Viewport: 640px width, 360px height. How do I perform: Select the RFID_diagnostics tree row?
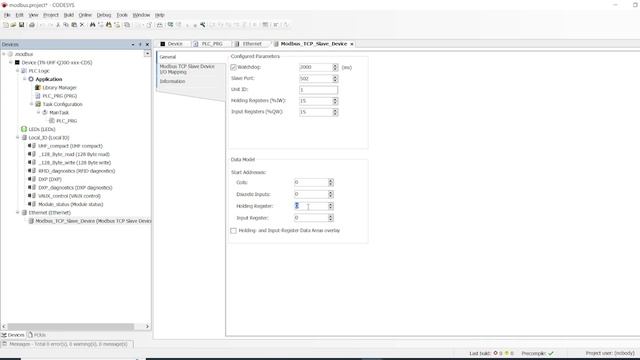(76, 171)
